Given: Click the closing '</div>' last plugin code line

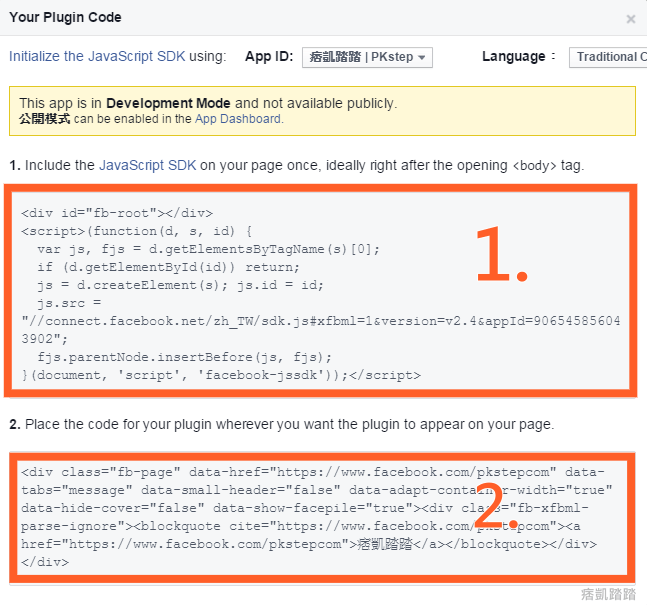Looking at the screenshot, I should pos(45,562).
